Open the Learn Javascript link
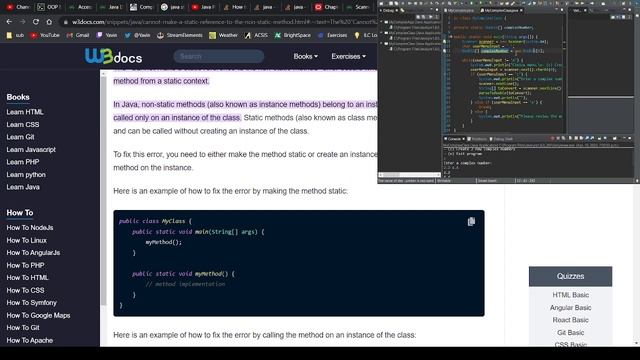Screen dimensions: 640x360 (x=31, y=149)
